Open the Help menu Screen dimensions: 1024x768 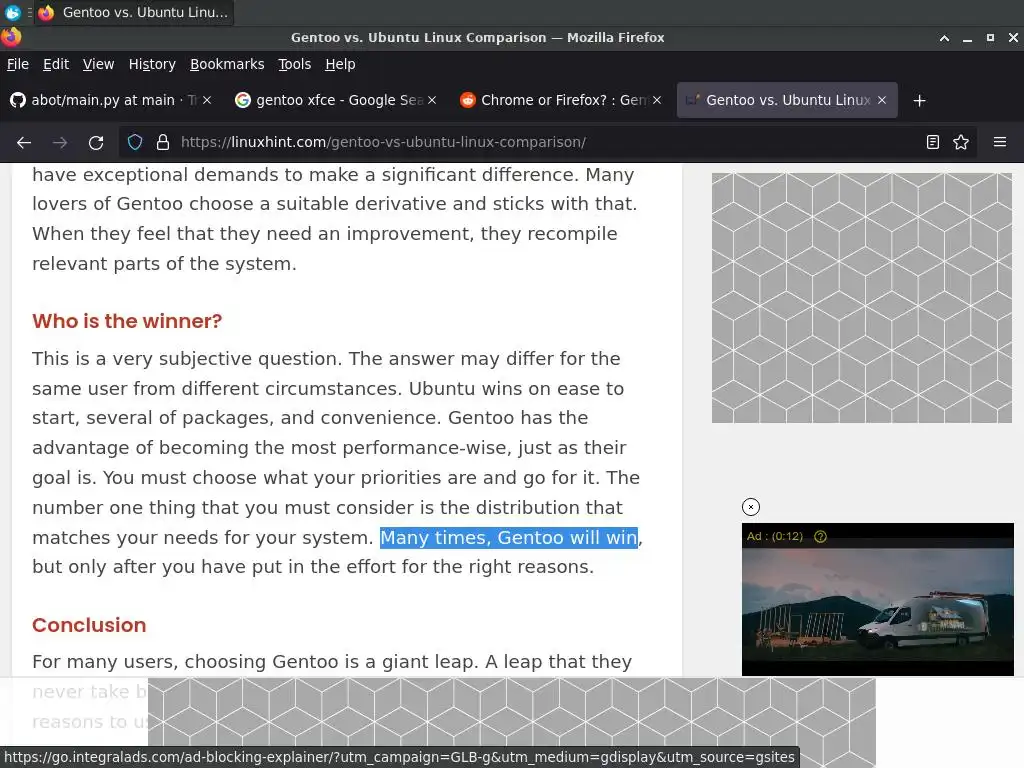(x=340, y=64)
